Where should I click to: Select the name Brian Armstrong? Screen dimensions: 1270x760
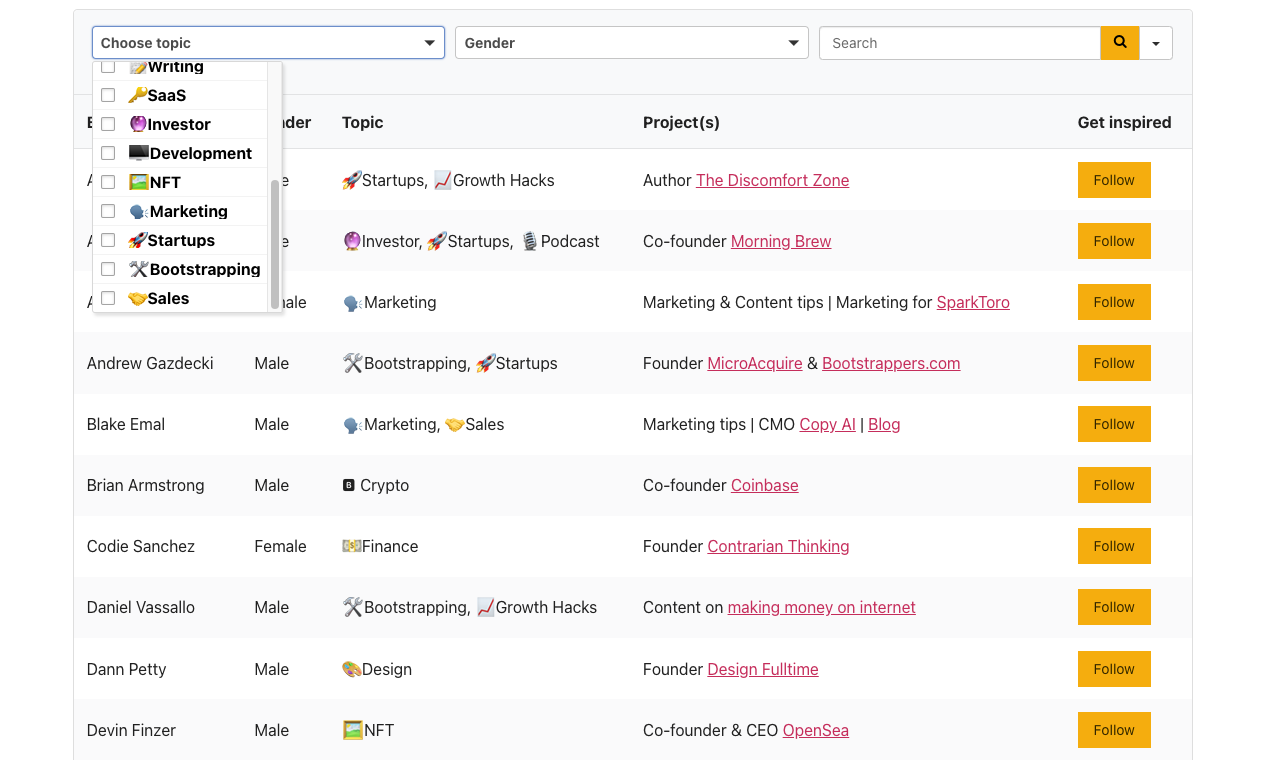tap(146, 485)
